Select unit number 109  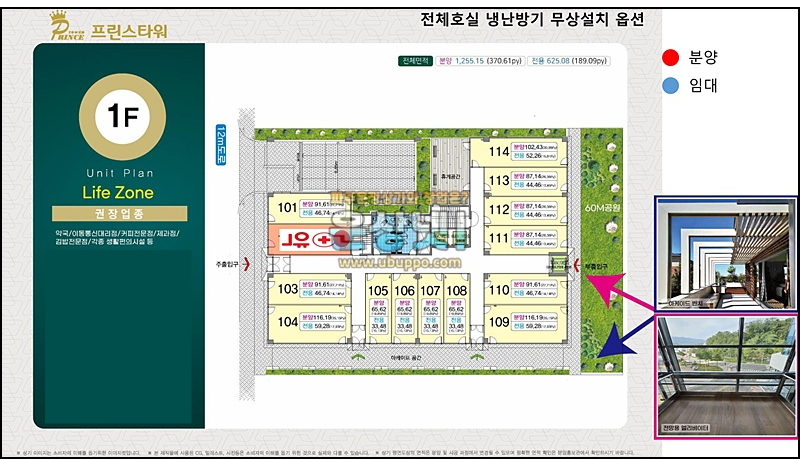coord(499,322)
